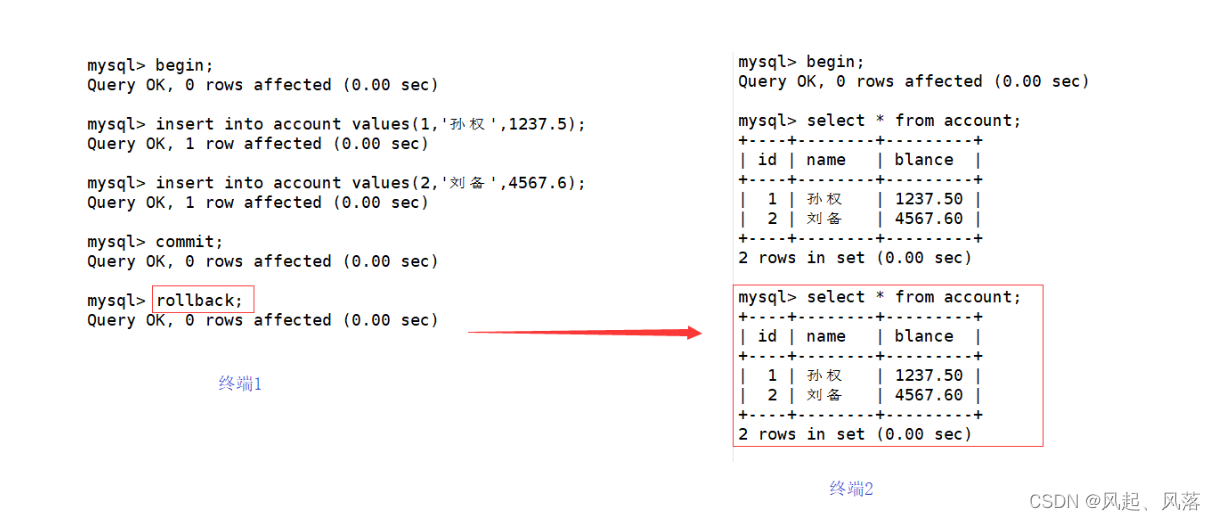Click '刘备' in the second result table
The image size is (1216, 520).
click(x=824, y=395)
